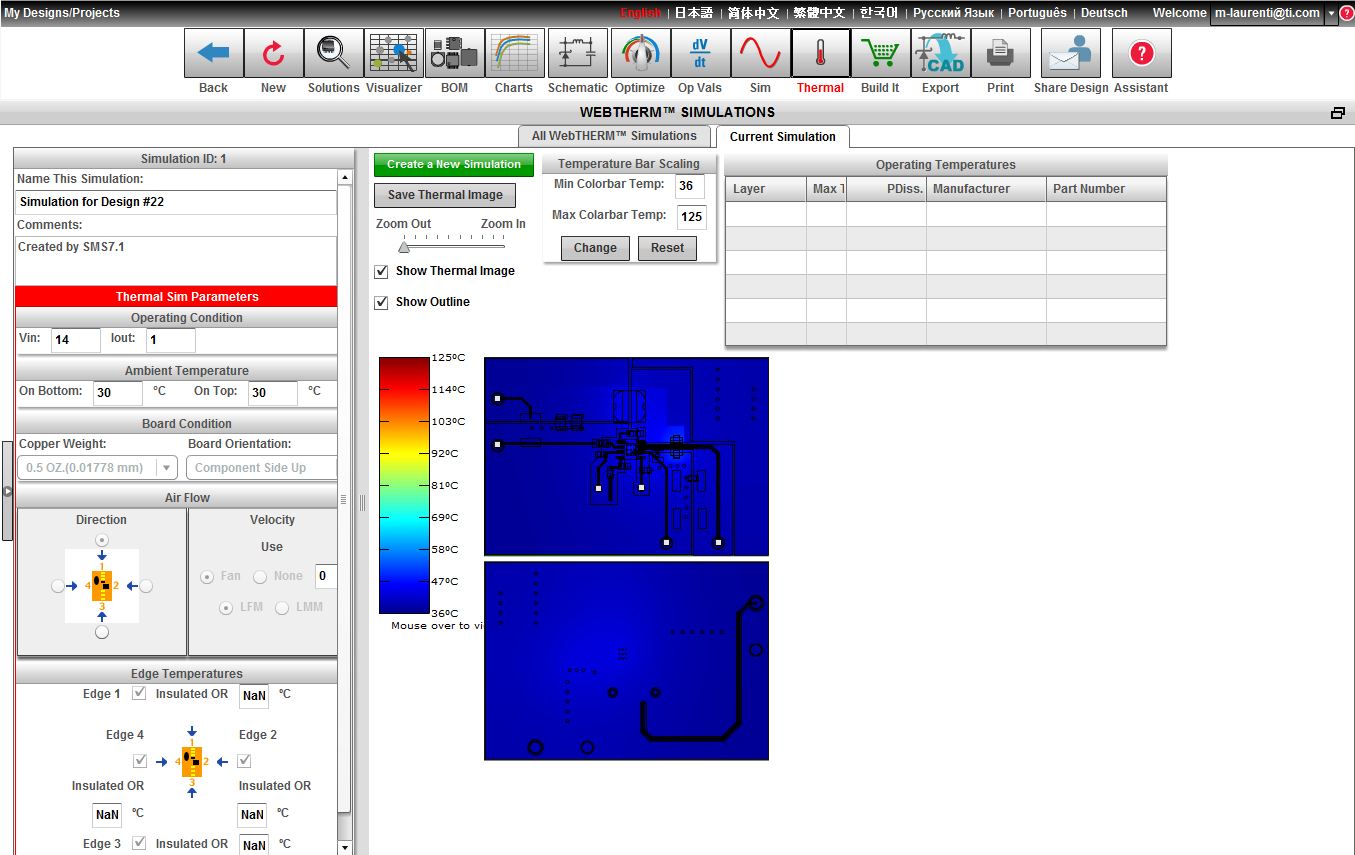The width and height of the screenshot is (1355, 855).
Task: Open the Sim sine wave icon
Action: point(760,53)
